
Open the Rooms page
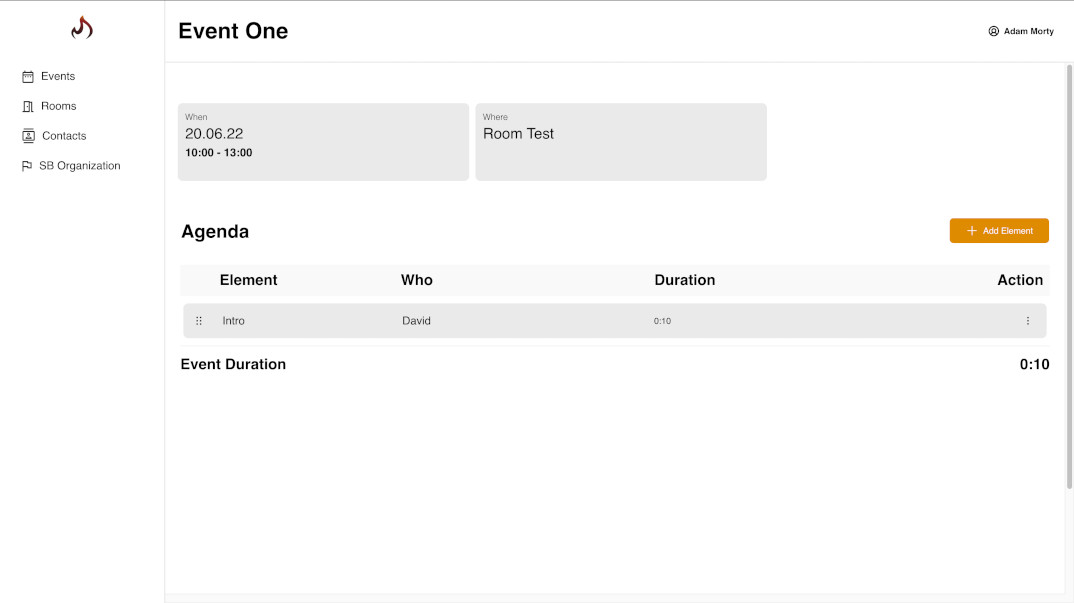[58, 106]
